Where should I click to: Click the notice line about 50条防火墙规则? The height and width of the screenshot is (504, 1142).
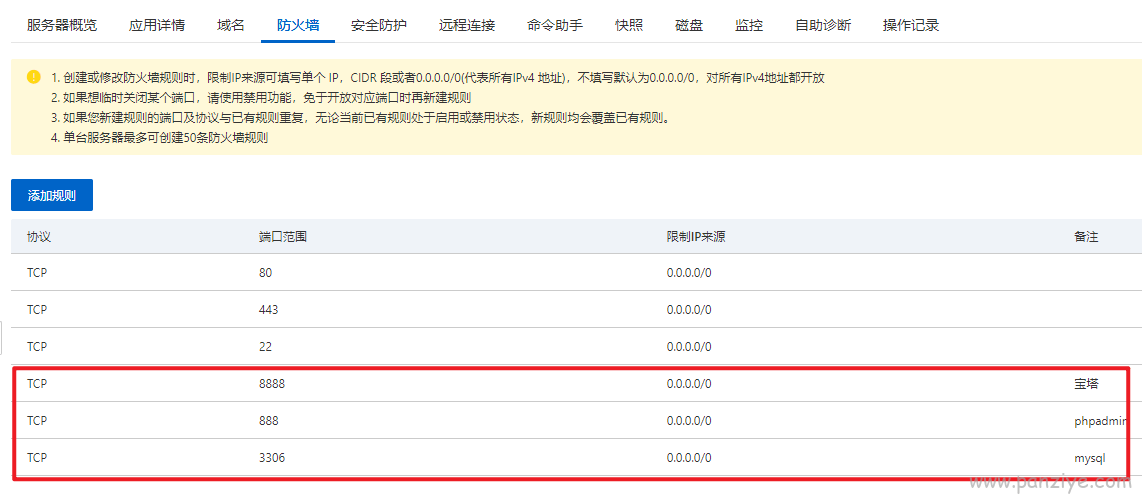[160, 138]
